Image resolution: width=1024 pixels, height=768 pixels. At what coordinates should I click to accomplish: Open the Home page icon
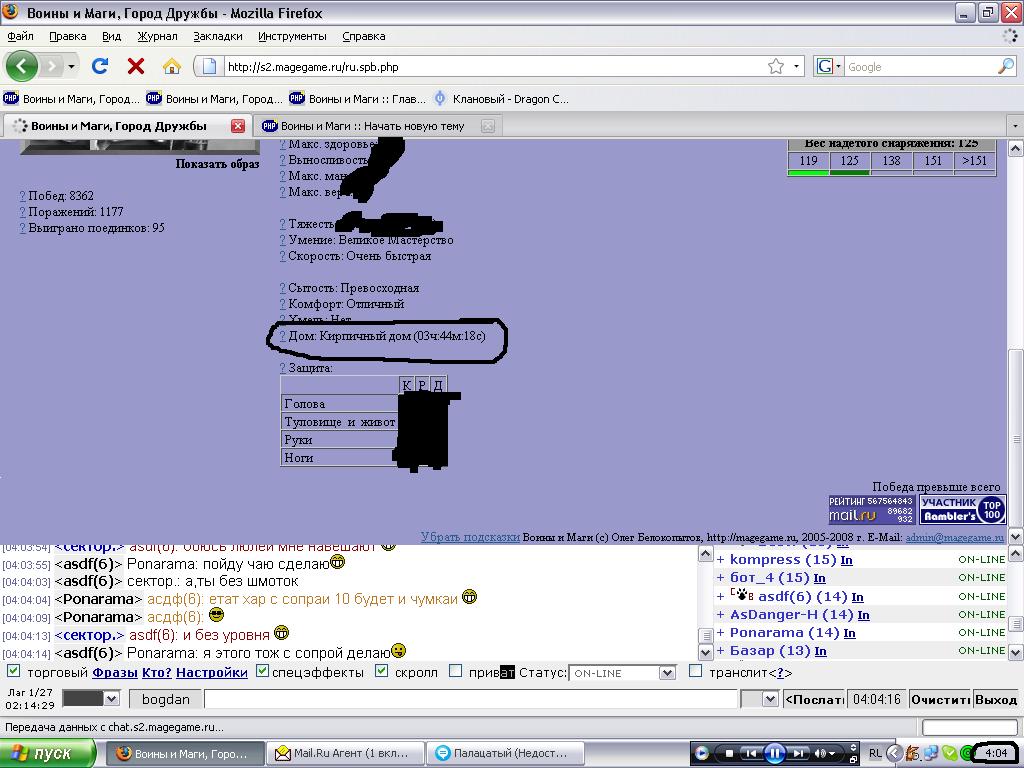coord(172,66)
